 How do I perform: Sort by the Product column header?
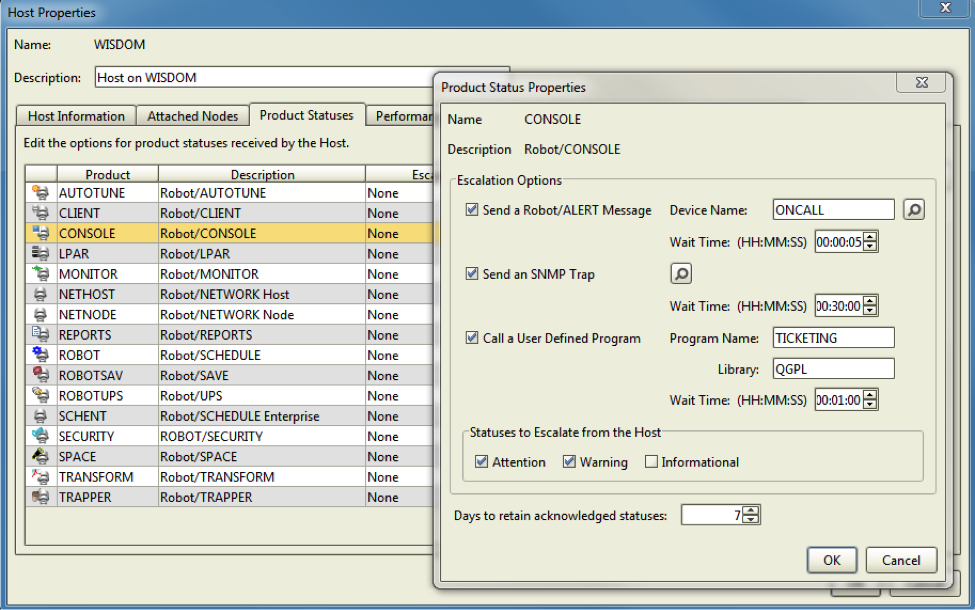pos(108,174)
